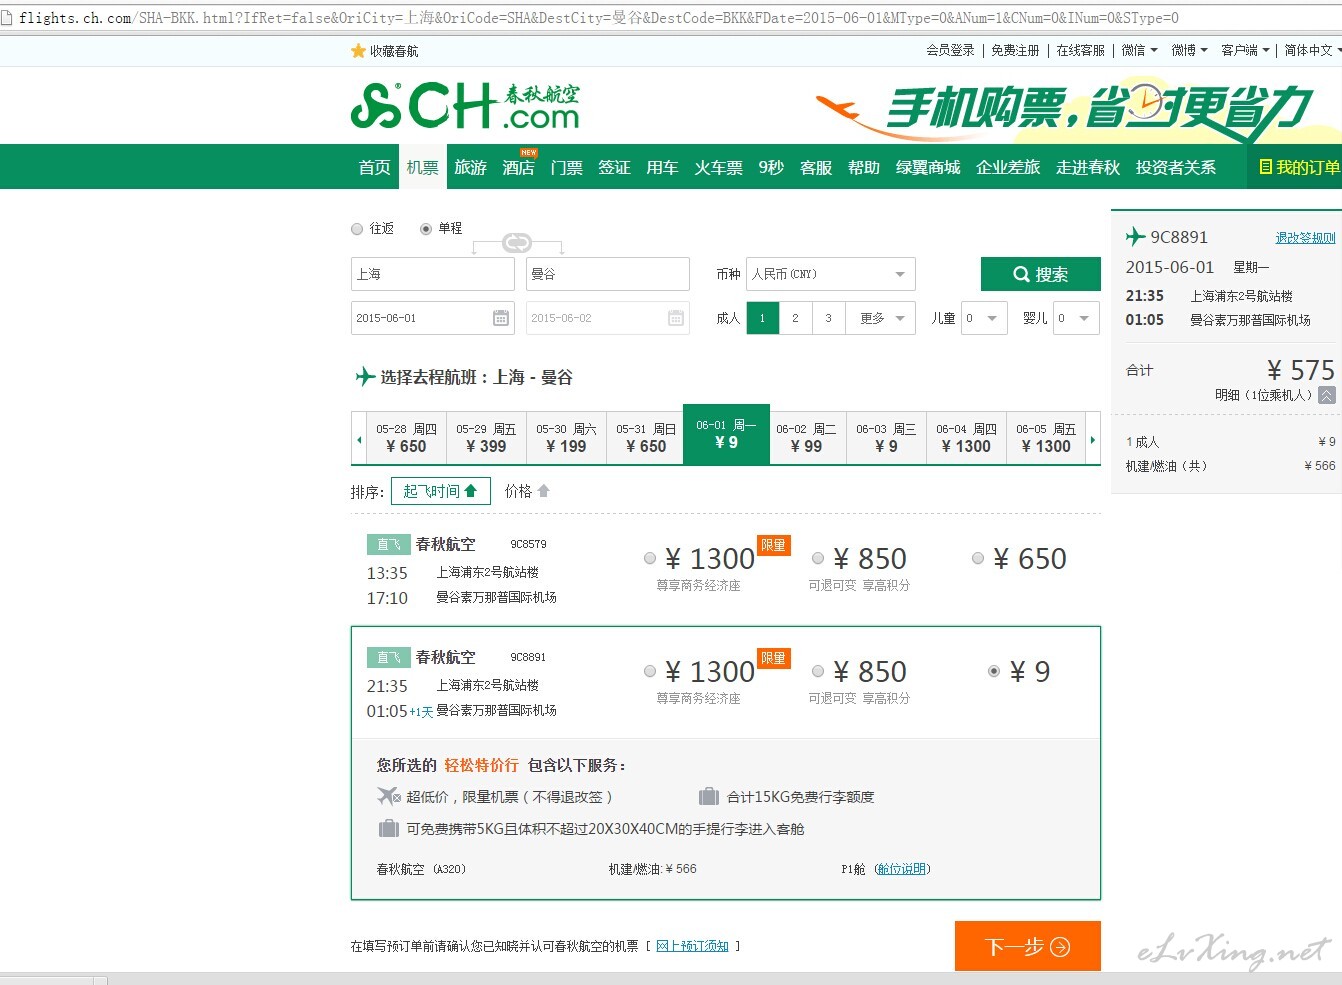Open the 儿童 children count dropdown

pos(983,318)
